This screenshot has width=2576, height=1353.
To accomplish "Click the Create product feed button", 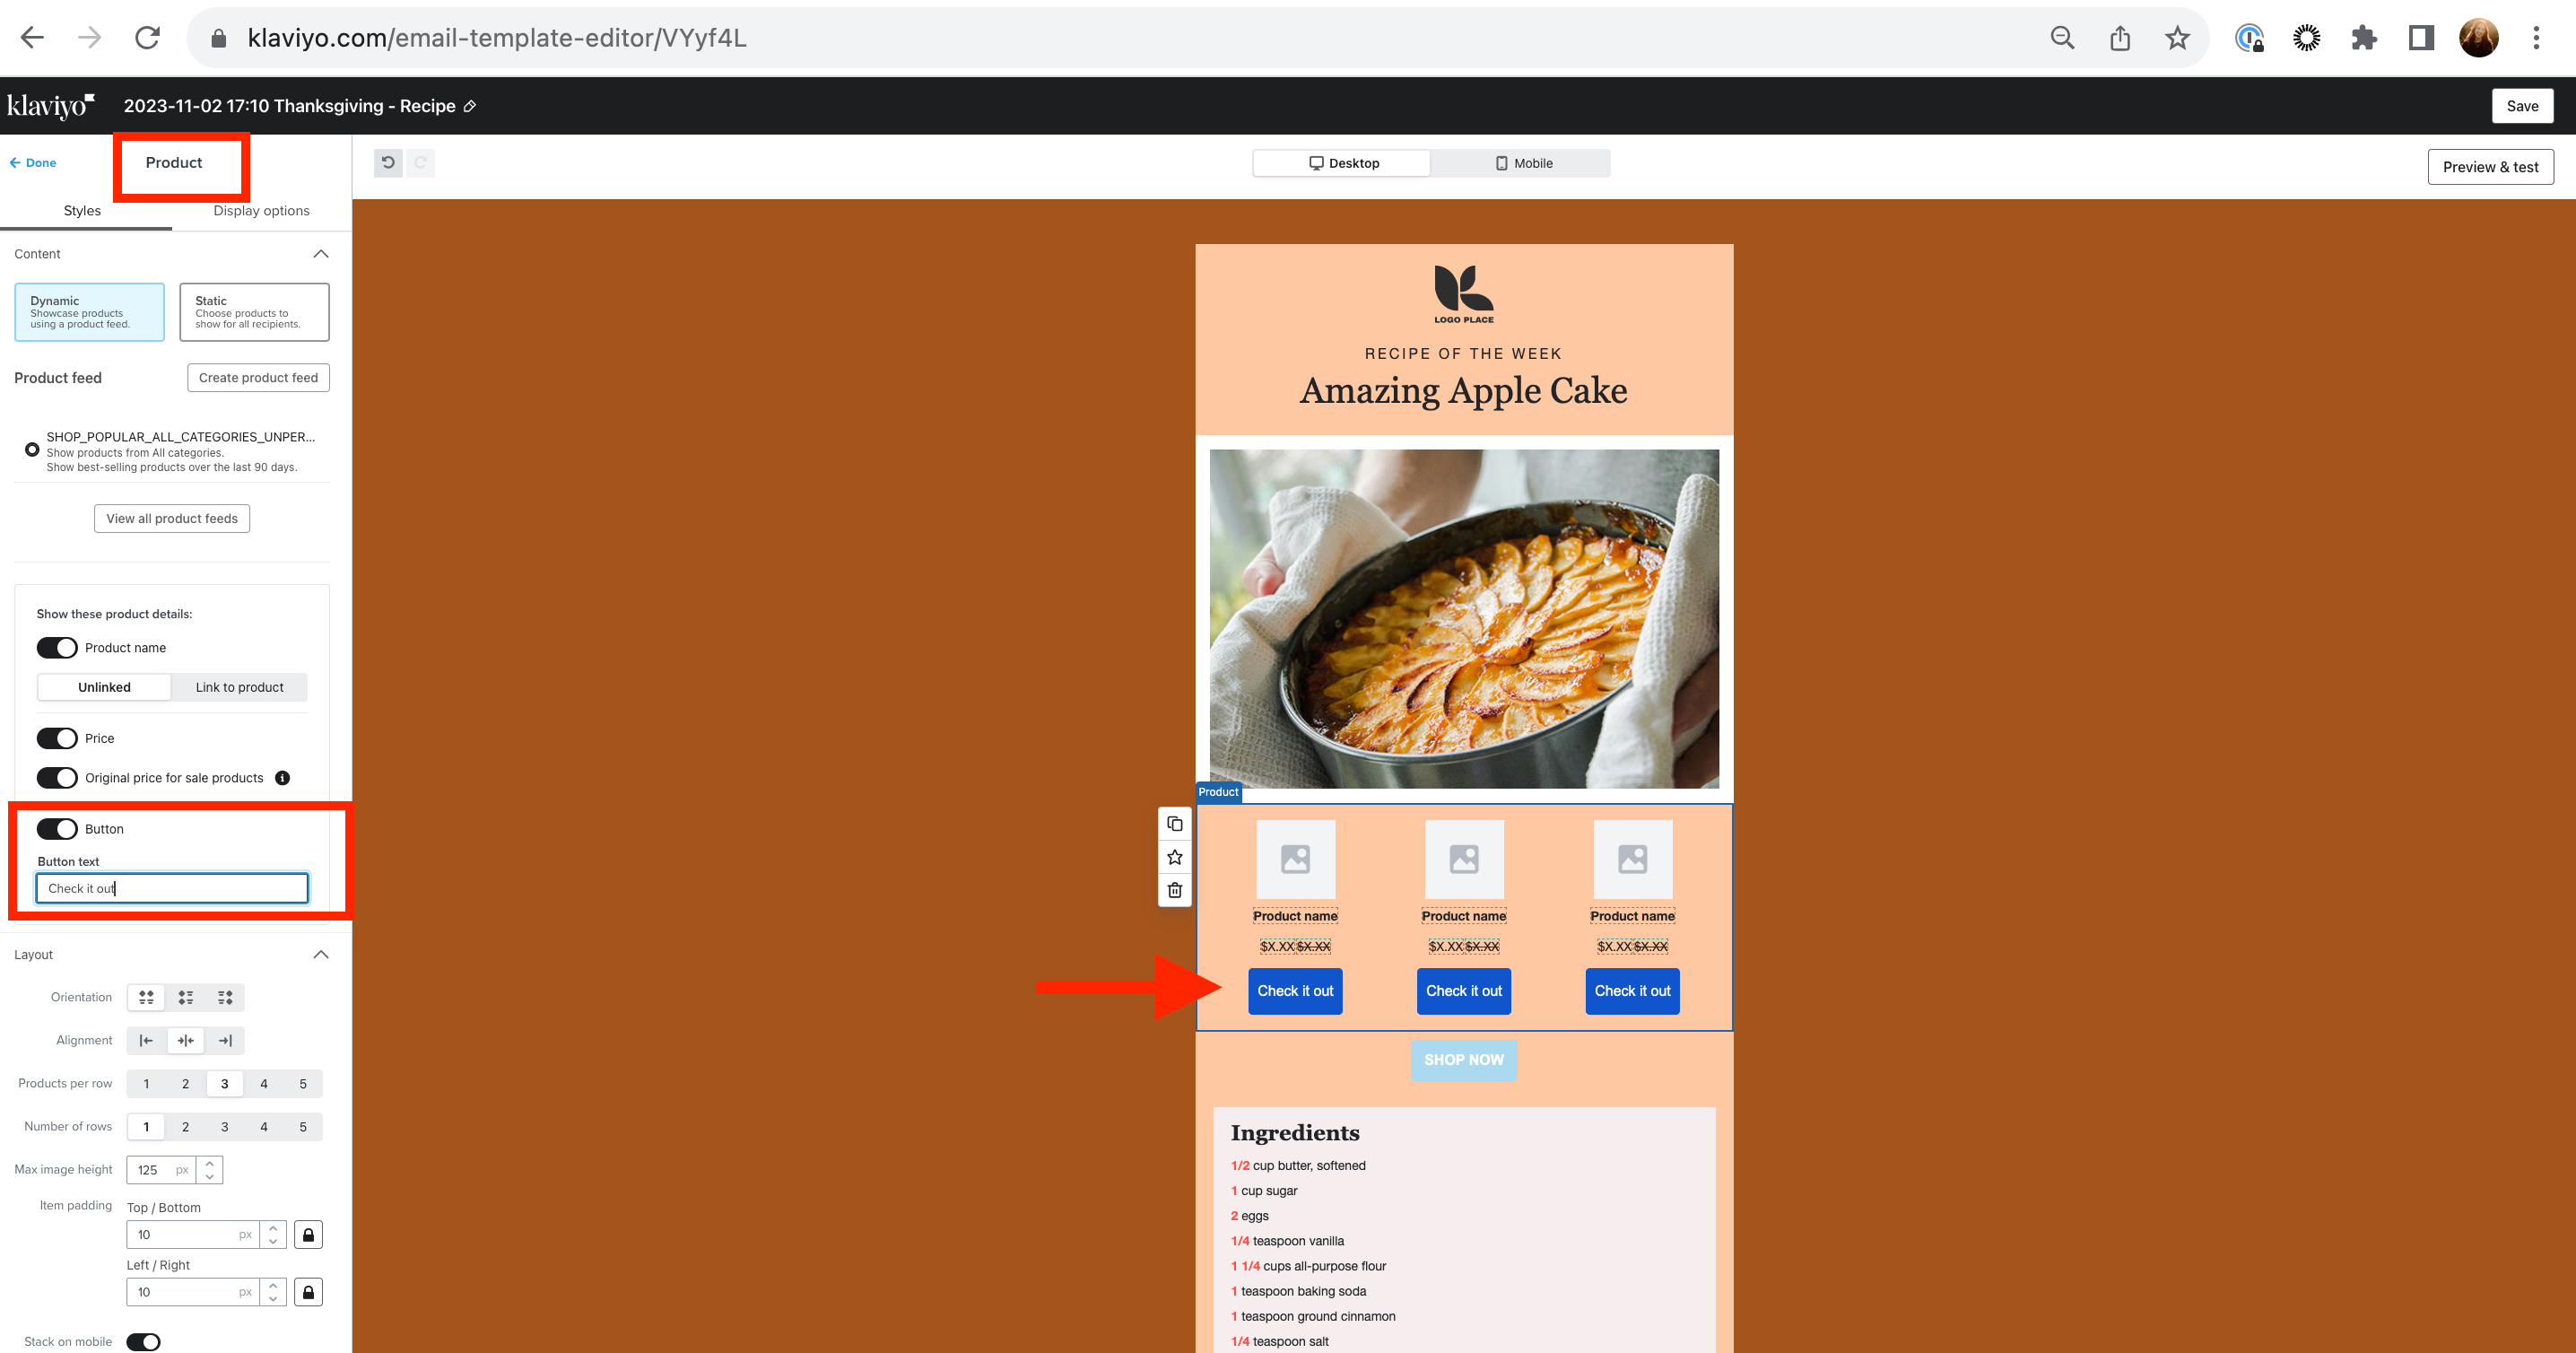I will [259, 377].
